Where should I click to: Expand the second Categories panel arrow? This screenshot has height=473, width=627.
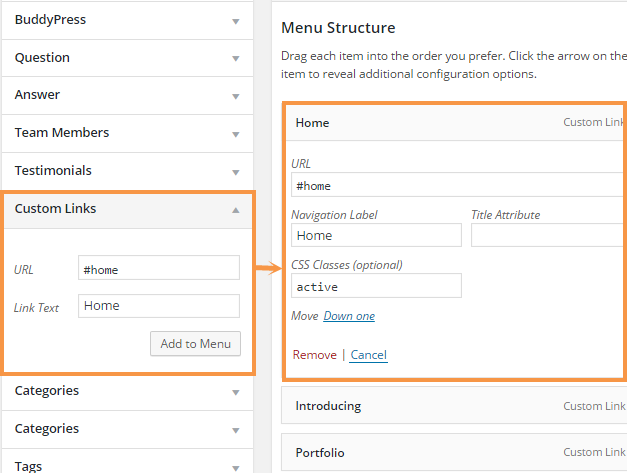tap(236, 430)
